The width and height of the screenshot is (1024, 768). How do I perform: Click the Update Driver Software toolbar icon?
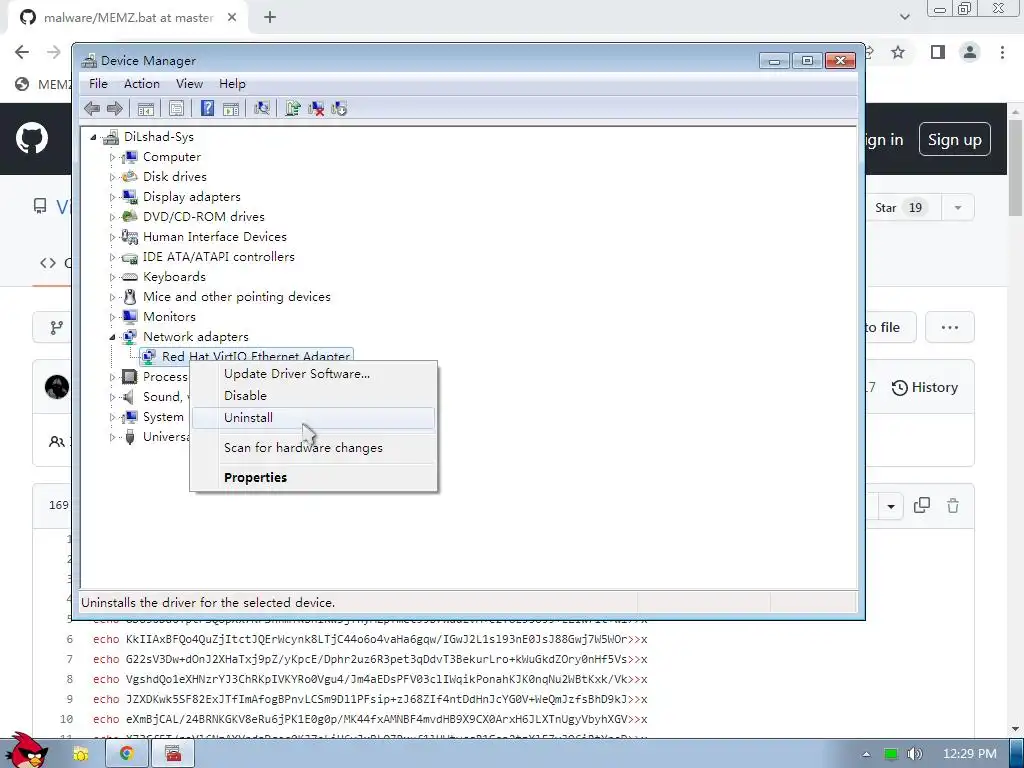click(293, 108)
